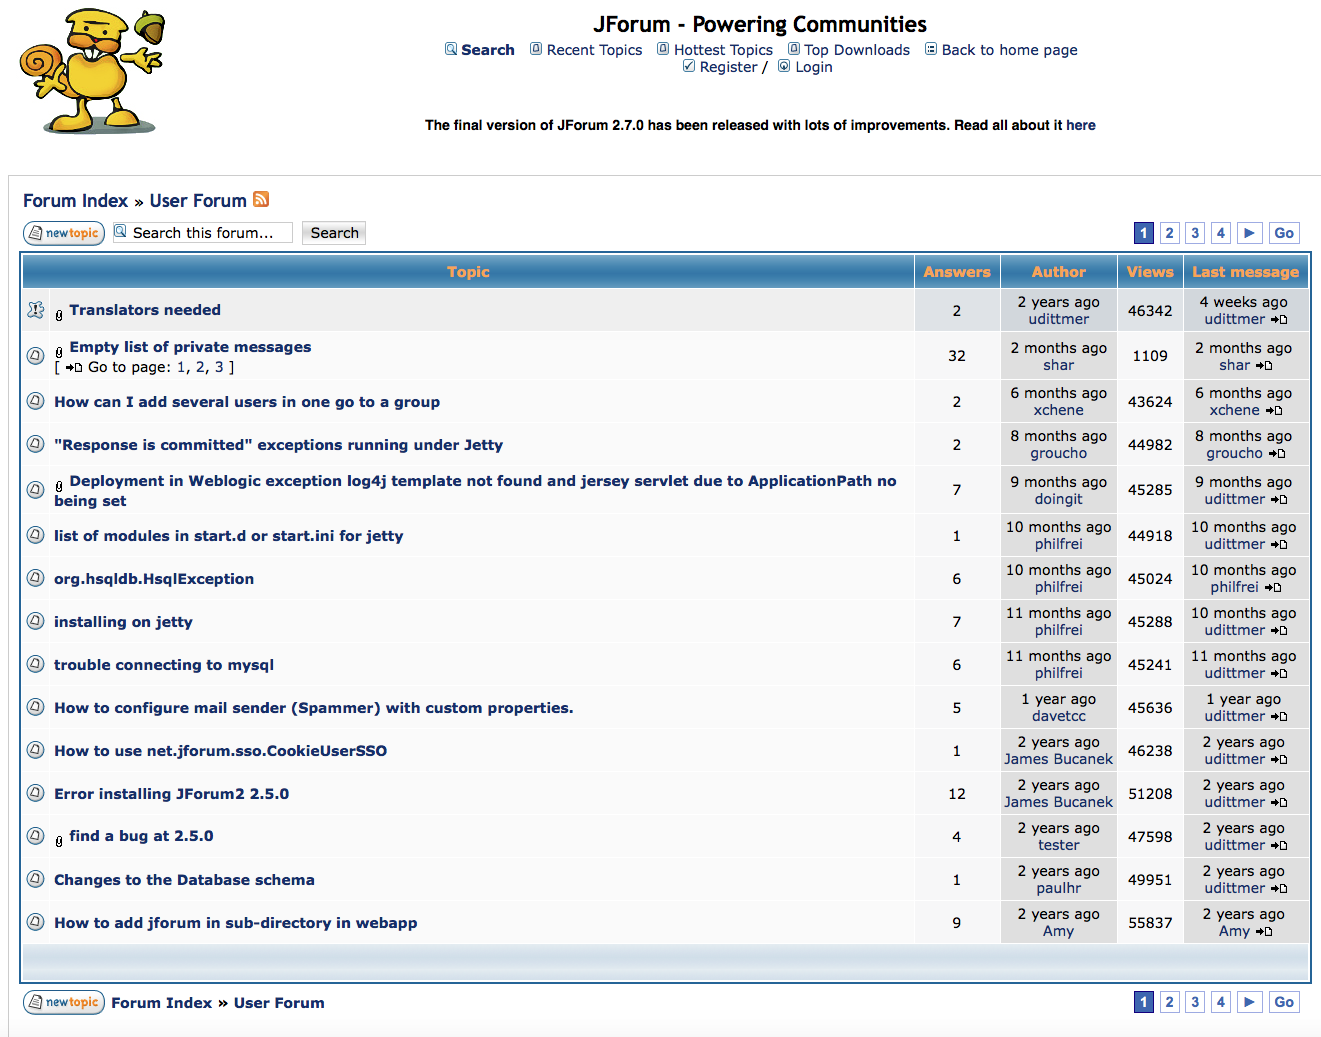Click the top new topic button
This screenshot has width=1321, height=1037.
pos(64,233)
